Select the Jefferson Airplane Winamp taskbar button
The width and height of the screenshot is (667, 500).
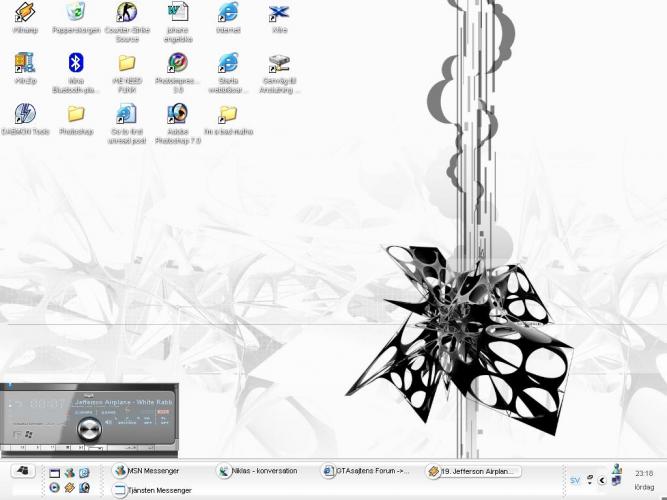pos(473,471)
